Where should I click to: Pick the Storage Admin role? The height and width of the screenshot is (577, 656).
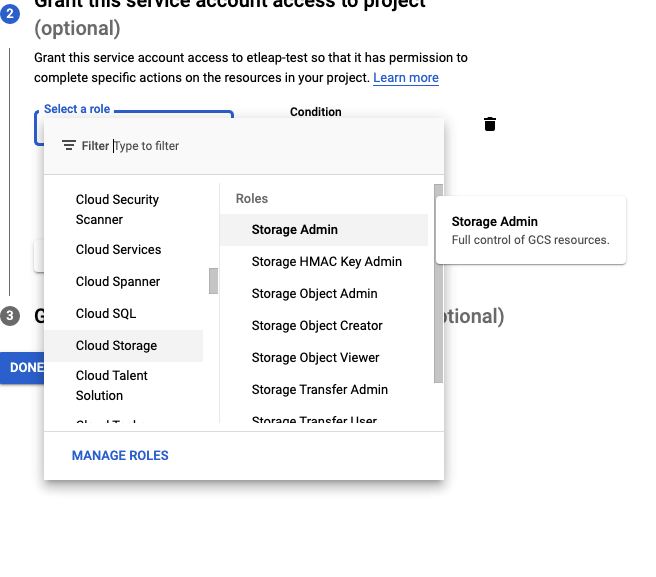coord(295,229)
